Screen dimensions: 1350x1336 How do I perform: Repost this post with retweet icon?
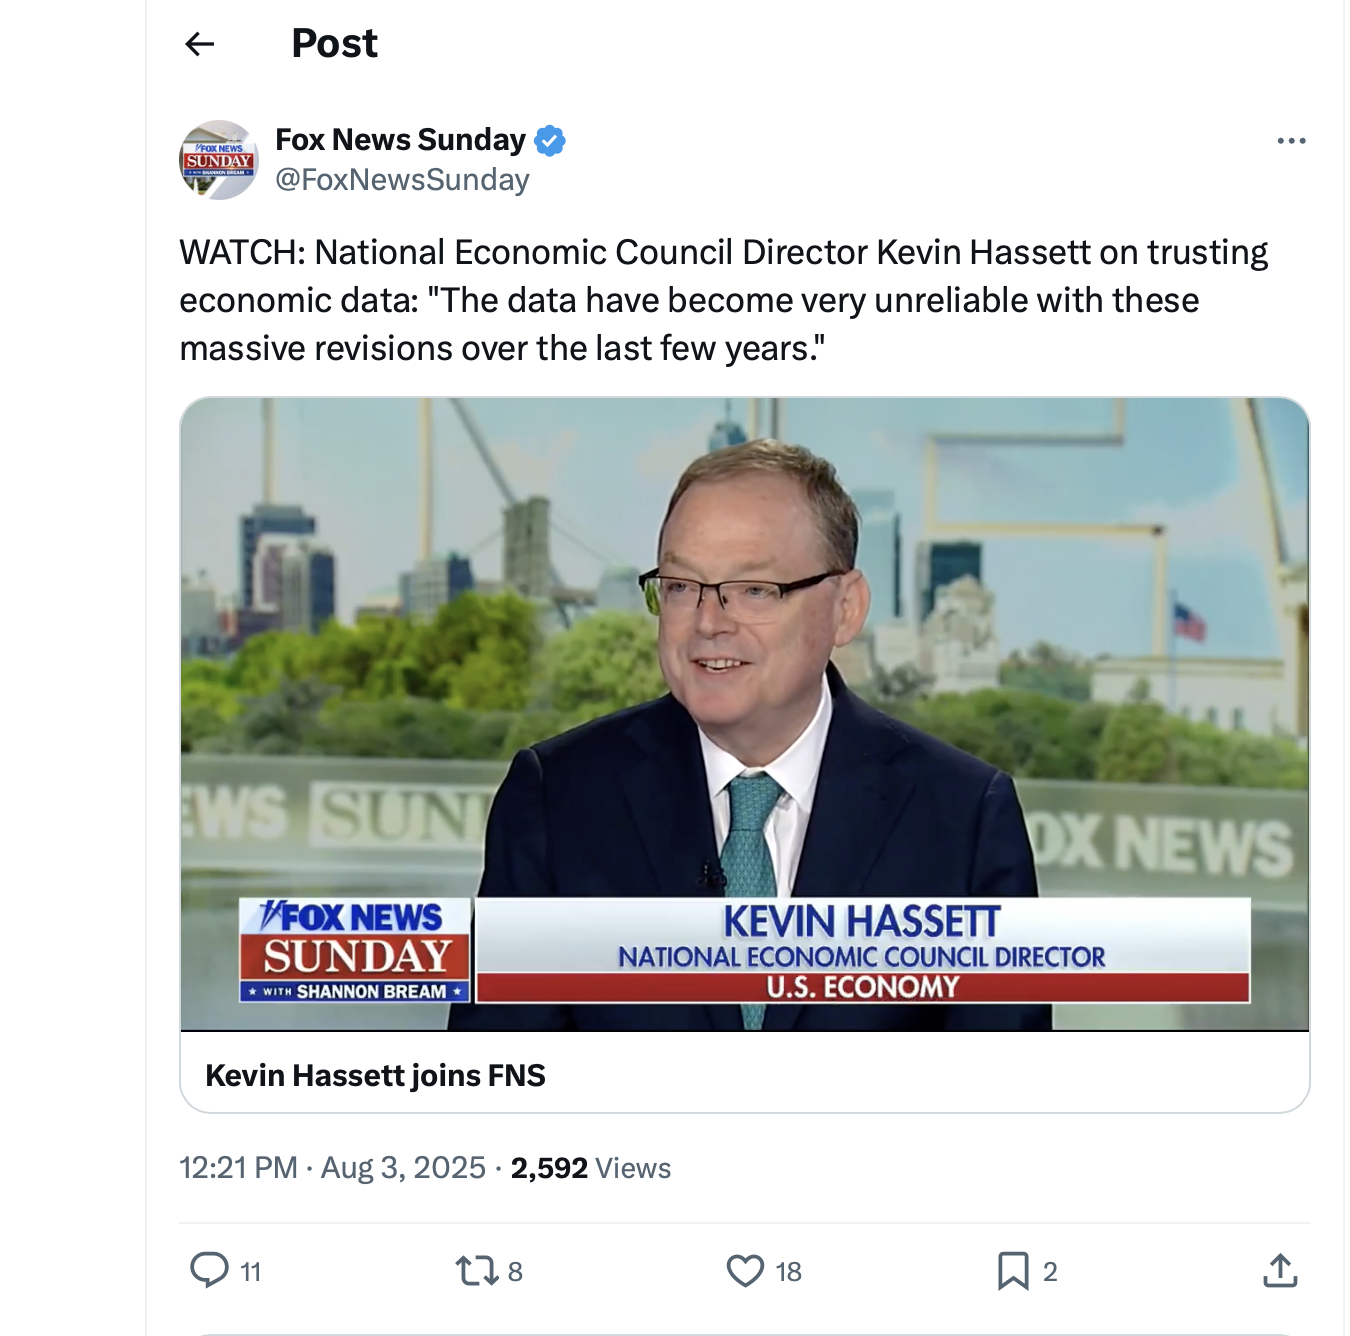click(476, 1270)
